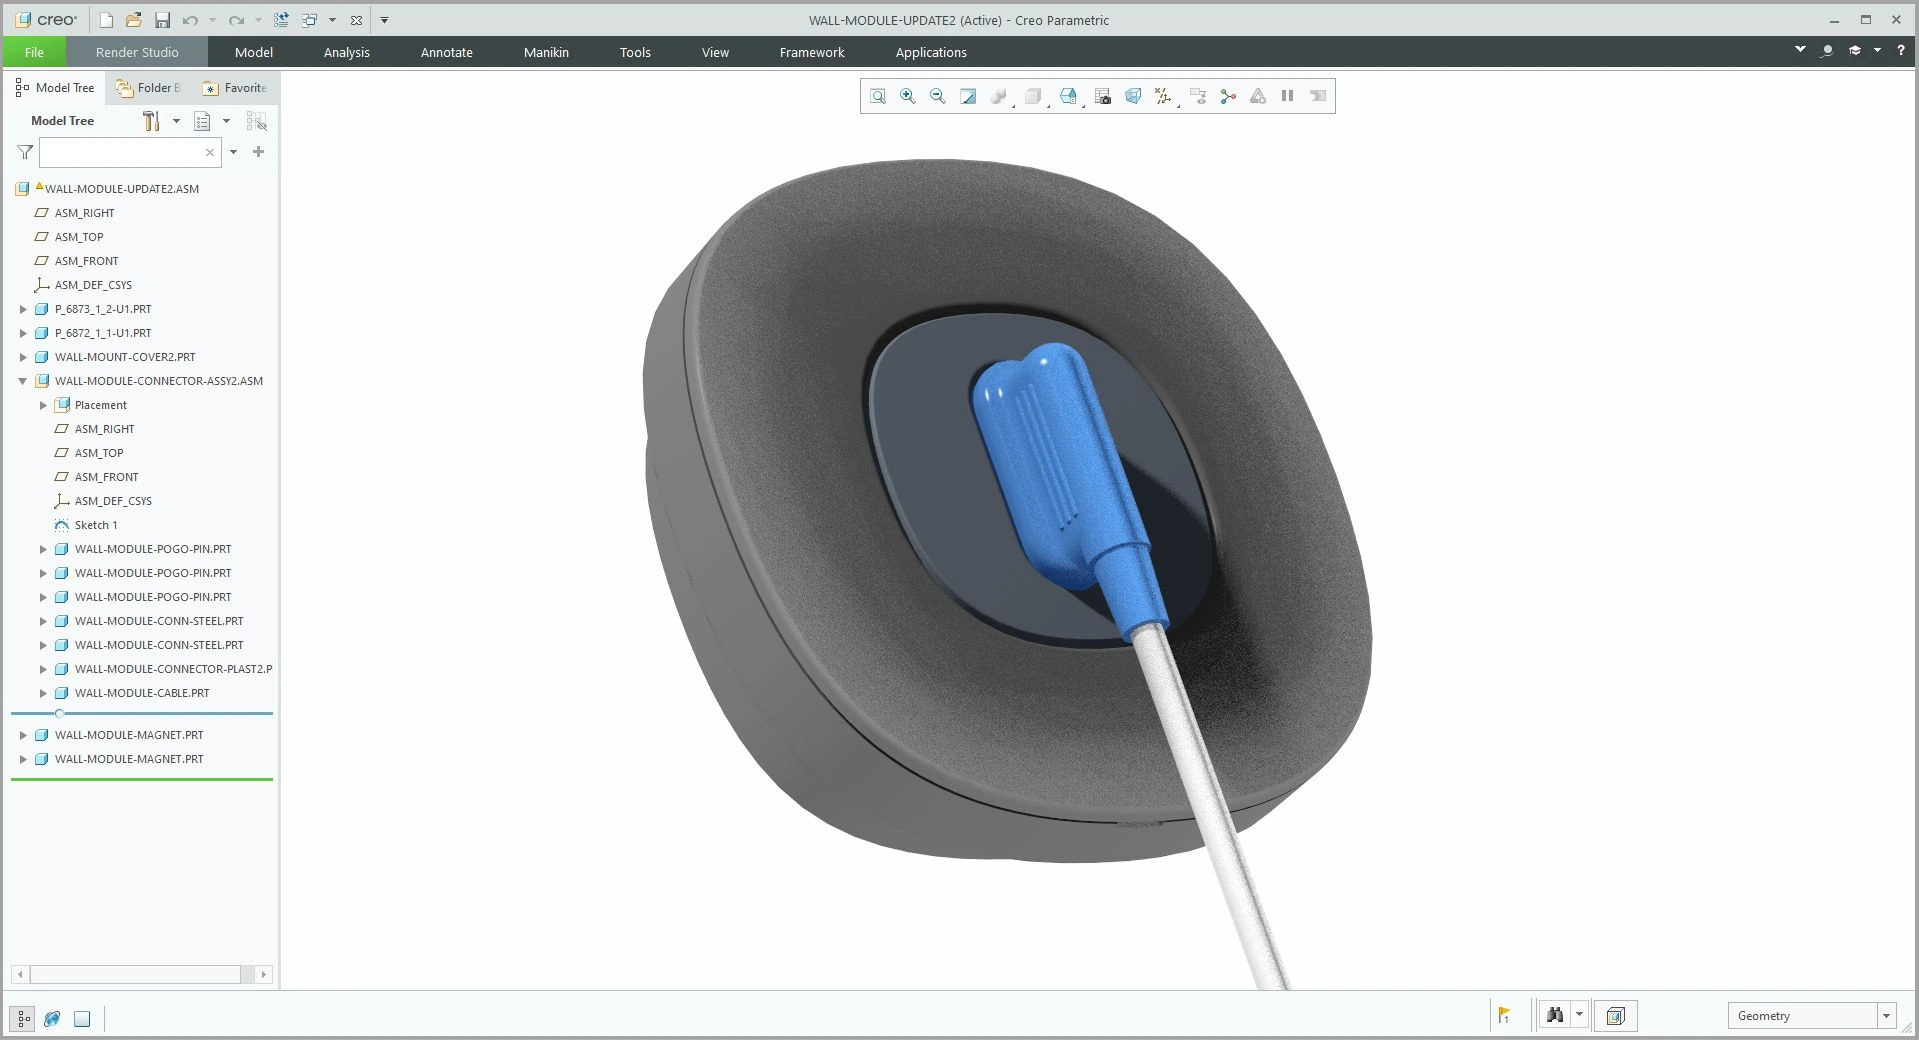The height and width of the screenshot is (1040, 1919).
Task: Open the tree columns dropdown arrow
Action: 226,121
